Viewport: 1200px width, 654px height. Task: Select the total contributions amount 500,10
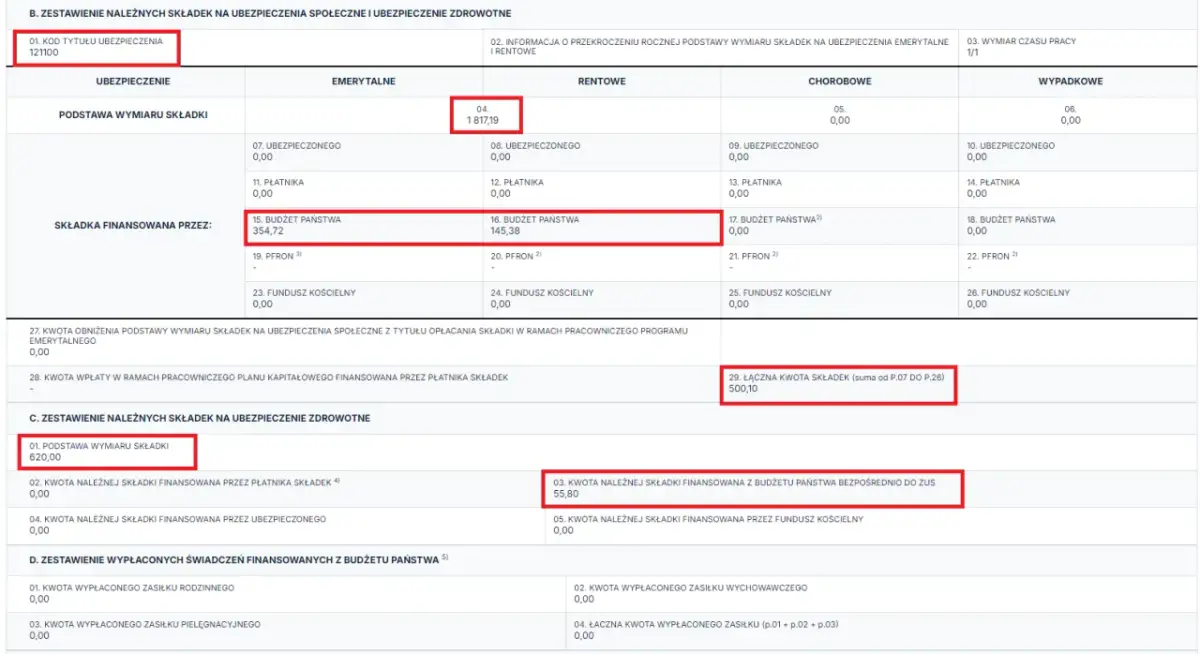[x=744, y=389]
